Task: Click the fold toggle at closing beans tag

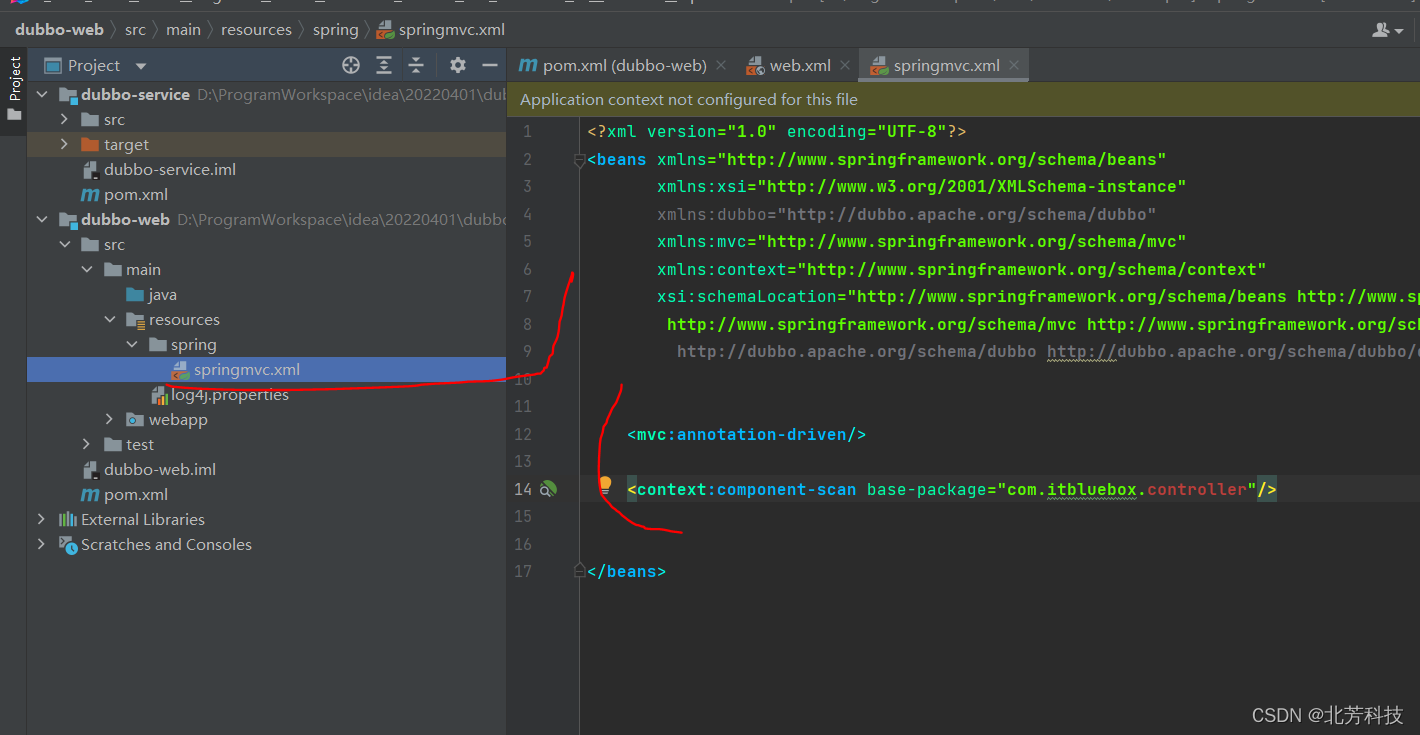Action: pyautogui.click(x=579, y=571)
